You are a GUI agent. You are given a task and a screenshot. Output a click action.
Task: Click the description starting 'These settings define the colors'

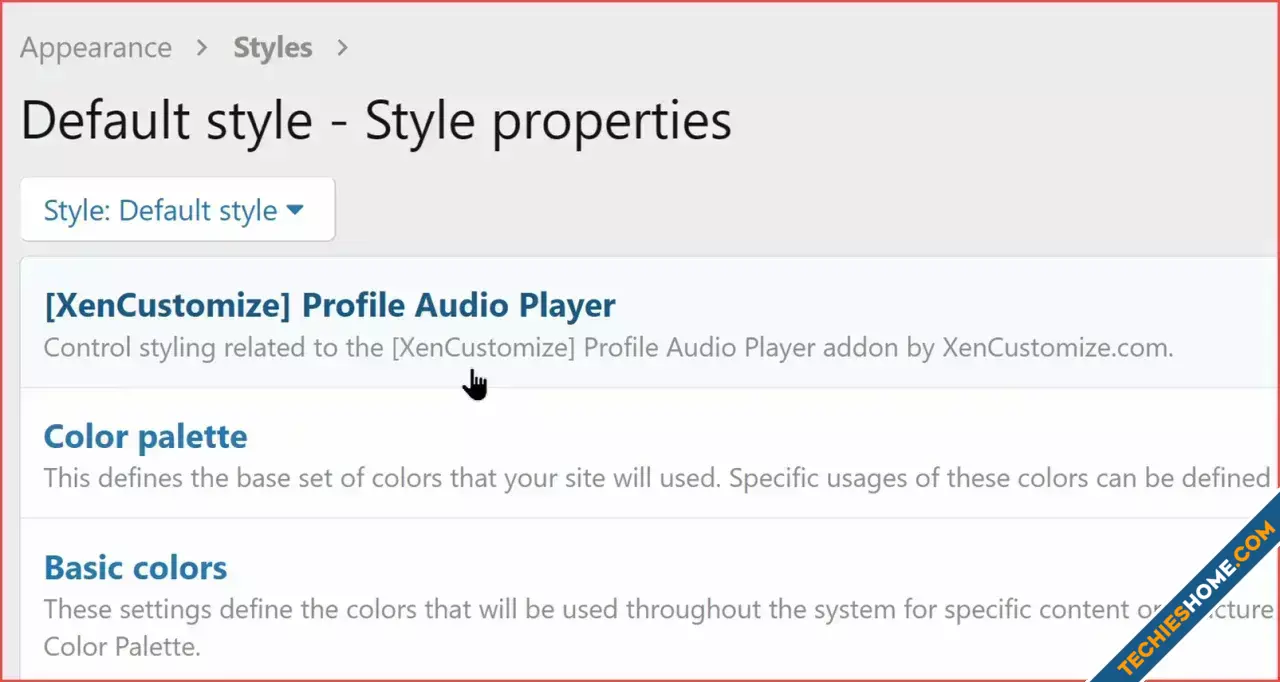(660, 627)
